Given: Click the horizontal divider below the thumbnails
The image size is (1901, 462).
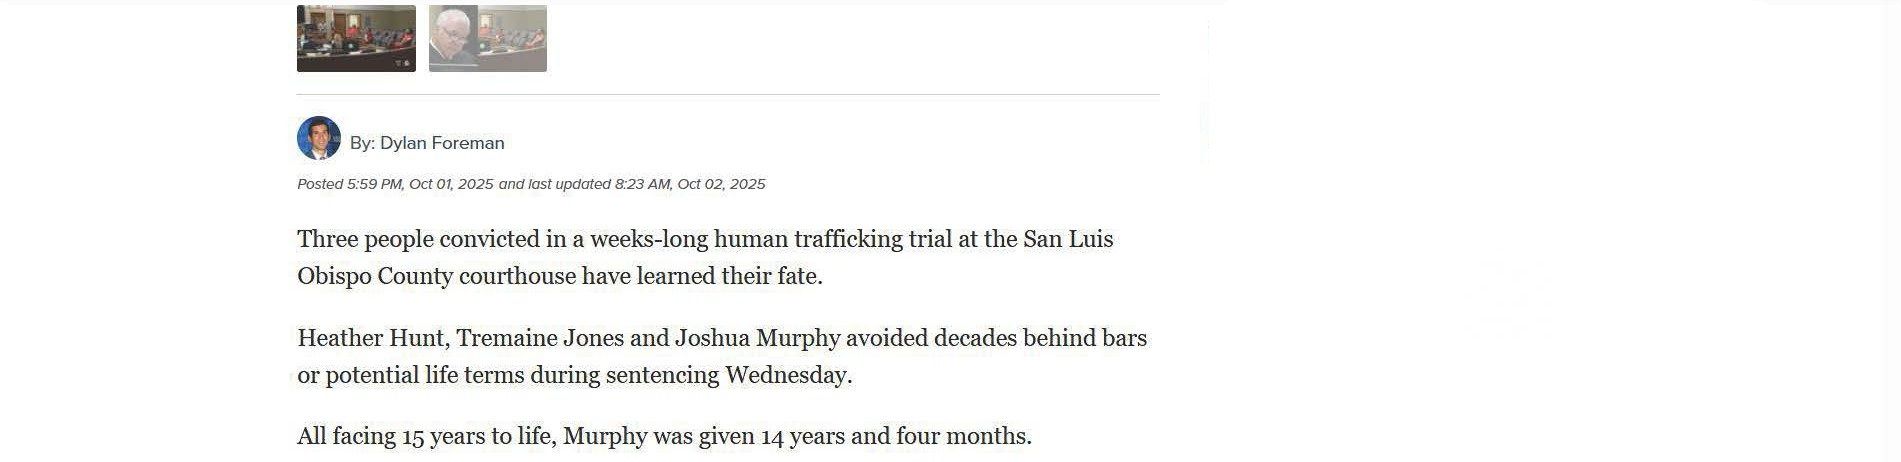Looking at the screenshot, I should click(728, 94).
